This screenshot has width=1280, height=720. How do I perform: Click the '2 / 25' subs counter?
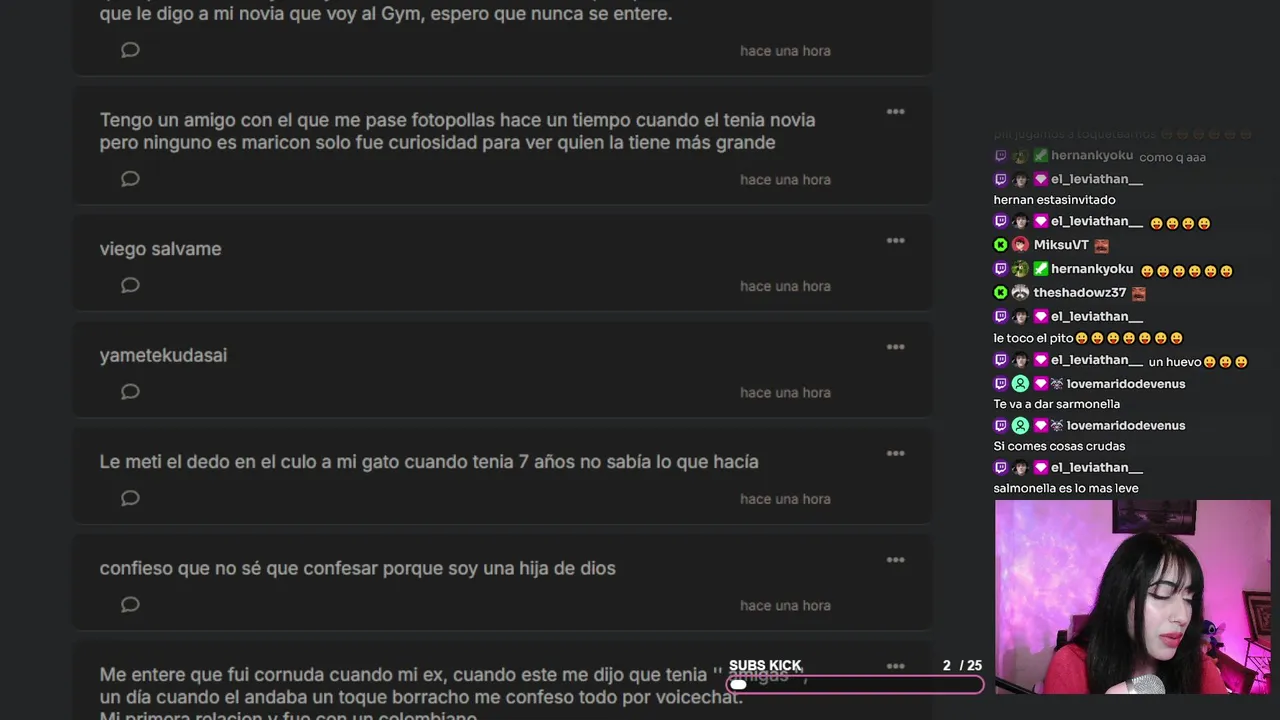(x=962, y=665)
